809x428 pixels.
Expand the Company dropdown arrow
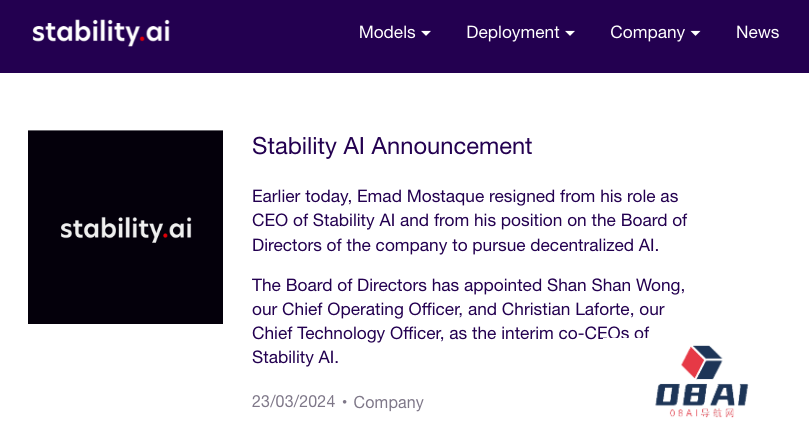tap(695, 33)
